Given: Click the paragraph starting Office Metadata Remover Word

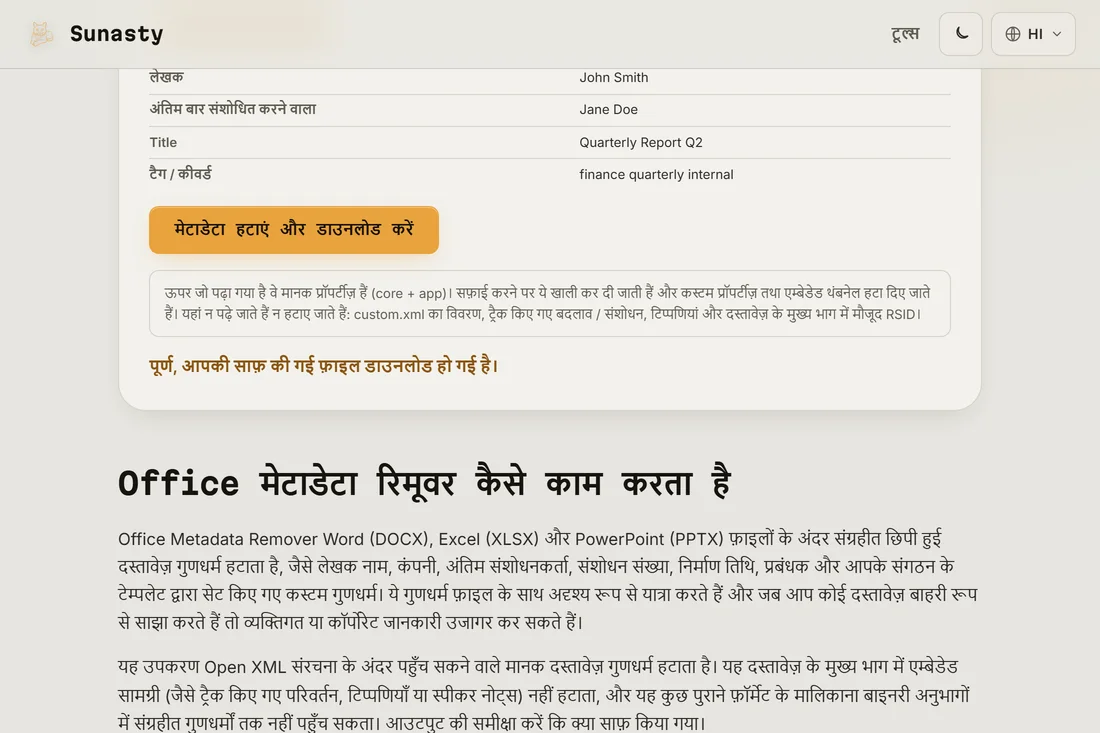Looking at the screenshot, I should pyautogui.click(x=548, y=580).
